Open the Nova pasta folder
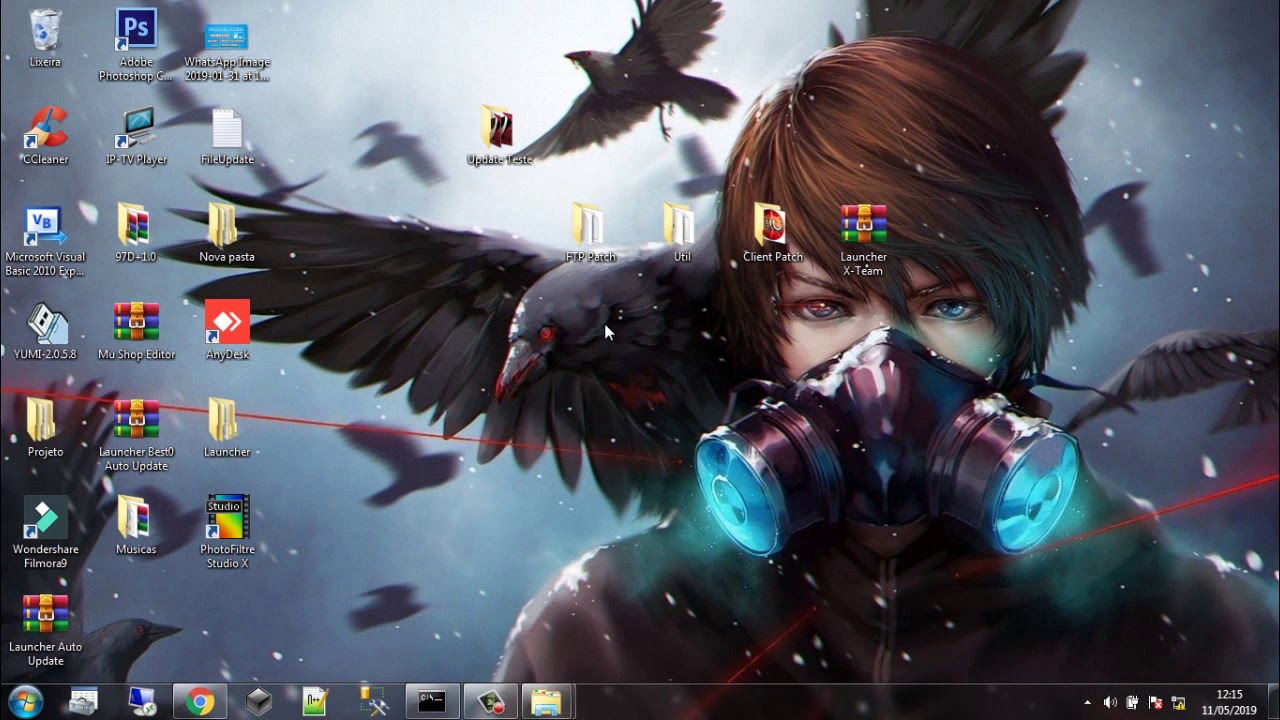The width and height of the screenshot is (1280, 720). point(227,233)
